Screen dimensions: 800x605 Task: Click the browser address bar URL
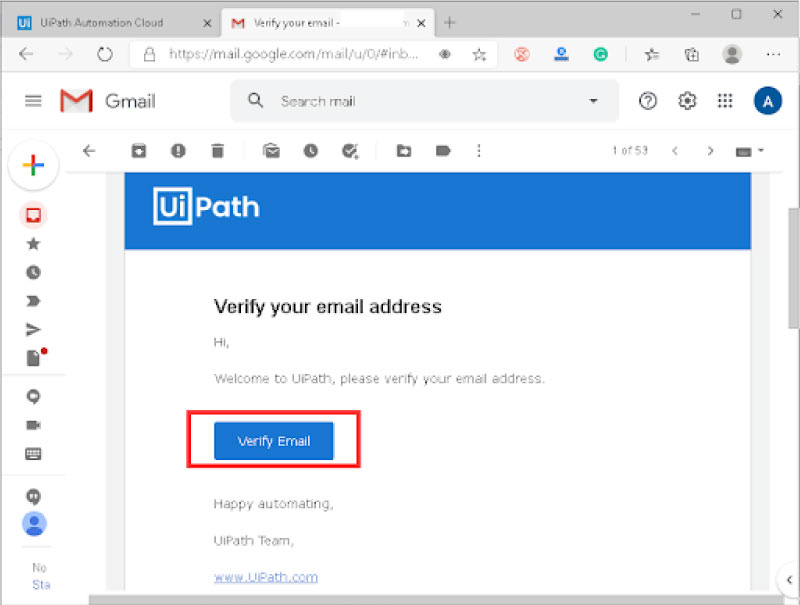pos(293,54)
